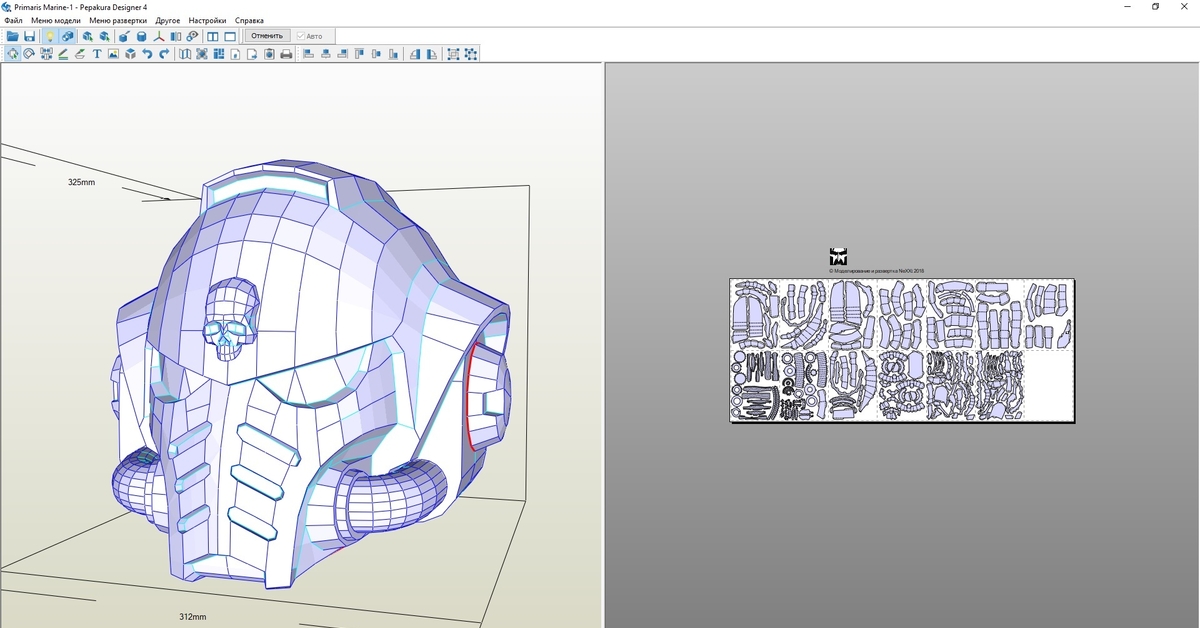Open the Другое menu
This screenshot has width=1200, height=628.
click(168, 20)
